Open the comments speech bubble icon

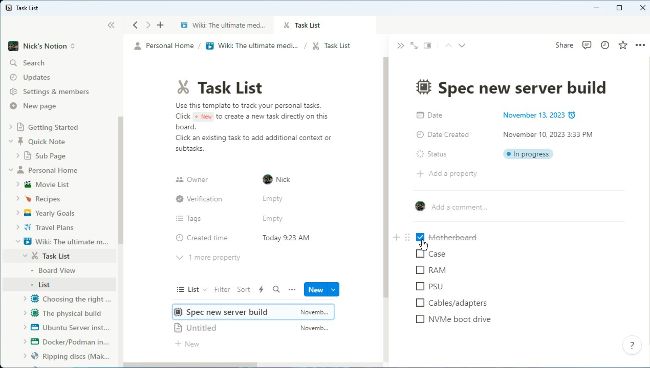click(586, 45)
